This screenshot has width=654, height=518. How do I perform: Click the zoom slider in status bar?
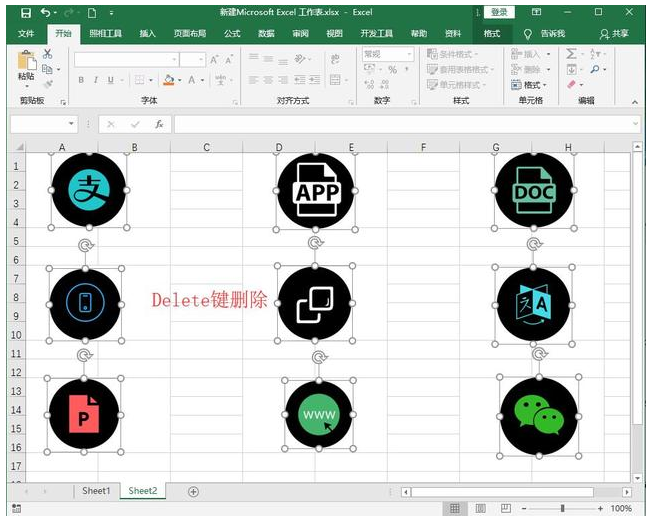[562, 508]
